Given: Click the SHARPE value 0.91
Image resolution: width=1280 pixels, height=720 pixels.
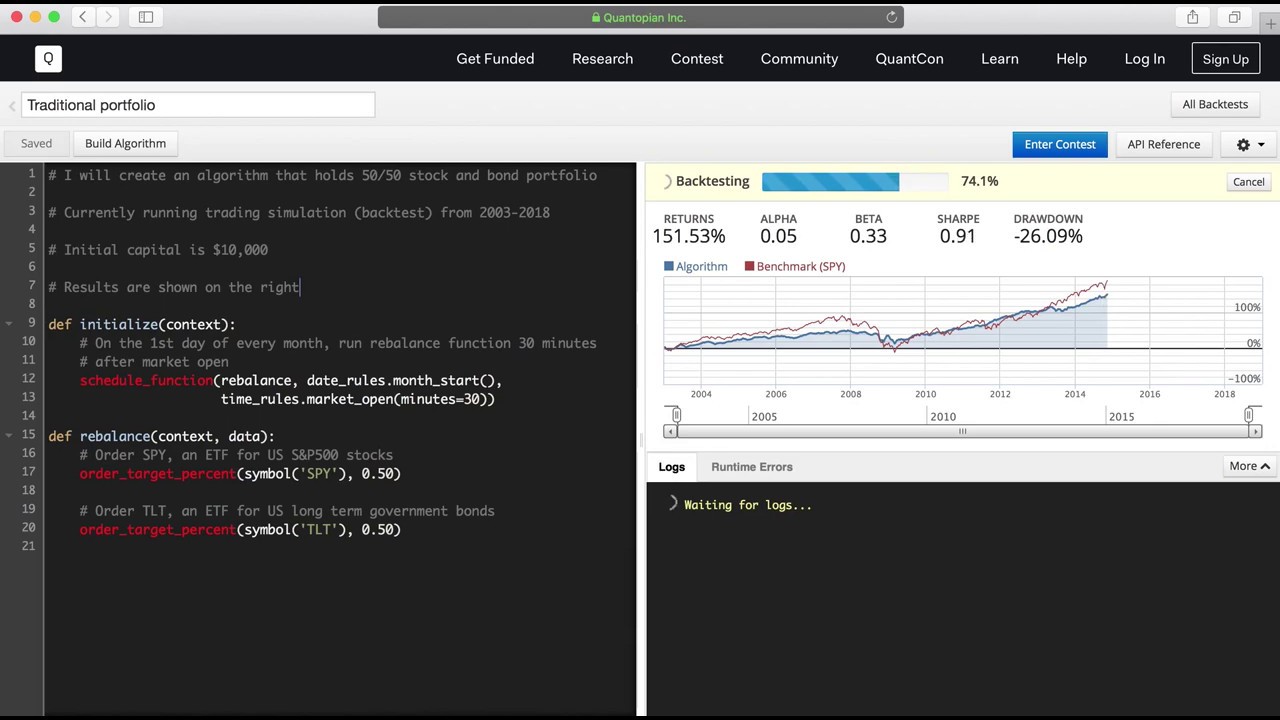Looking at the screenshot, I should [x=957, y=236].
